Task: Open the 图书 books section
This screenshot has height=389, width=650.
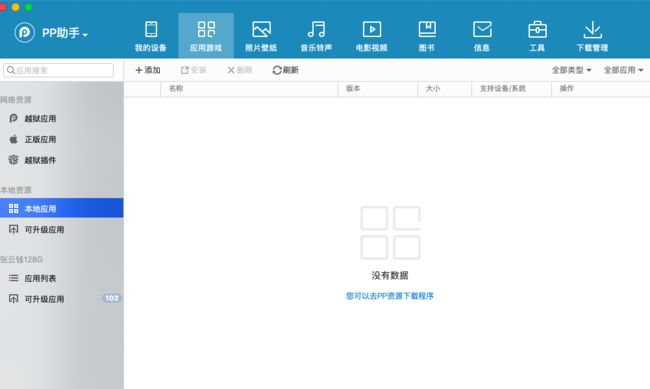Action: (x=427, y=36)
